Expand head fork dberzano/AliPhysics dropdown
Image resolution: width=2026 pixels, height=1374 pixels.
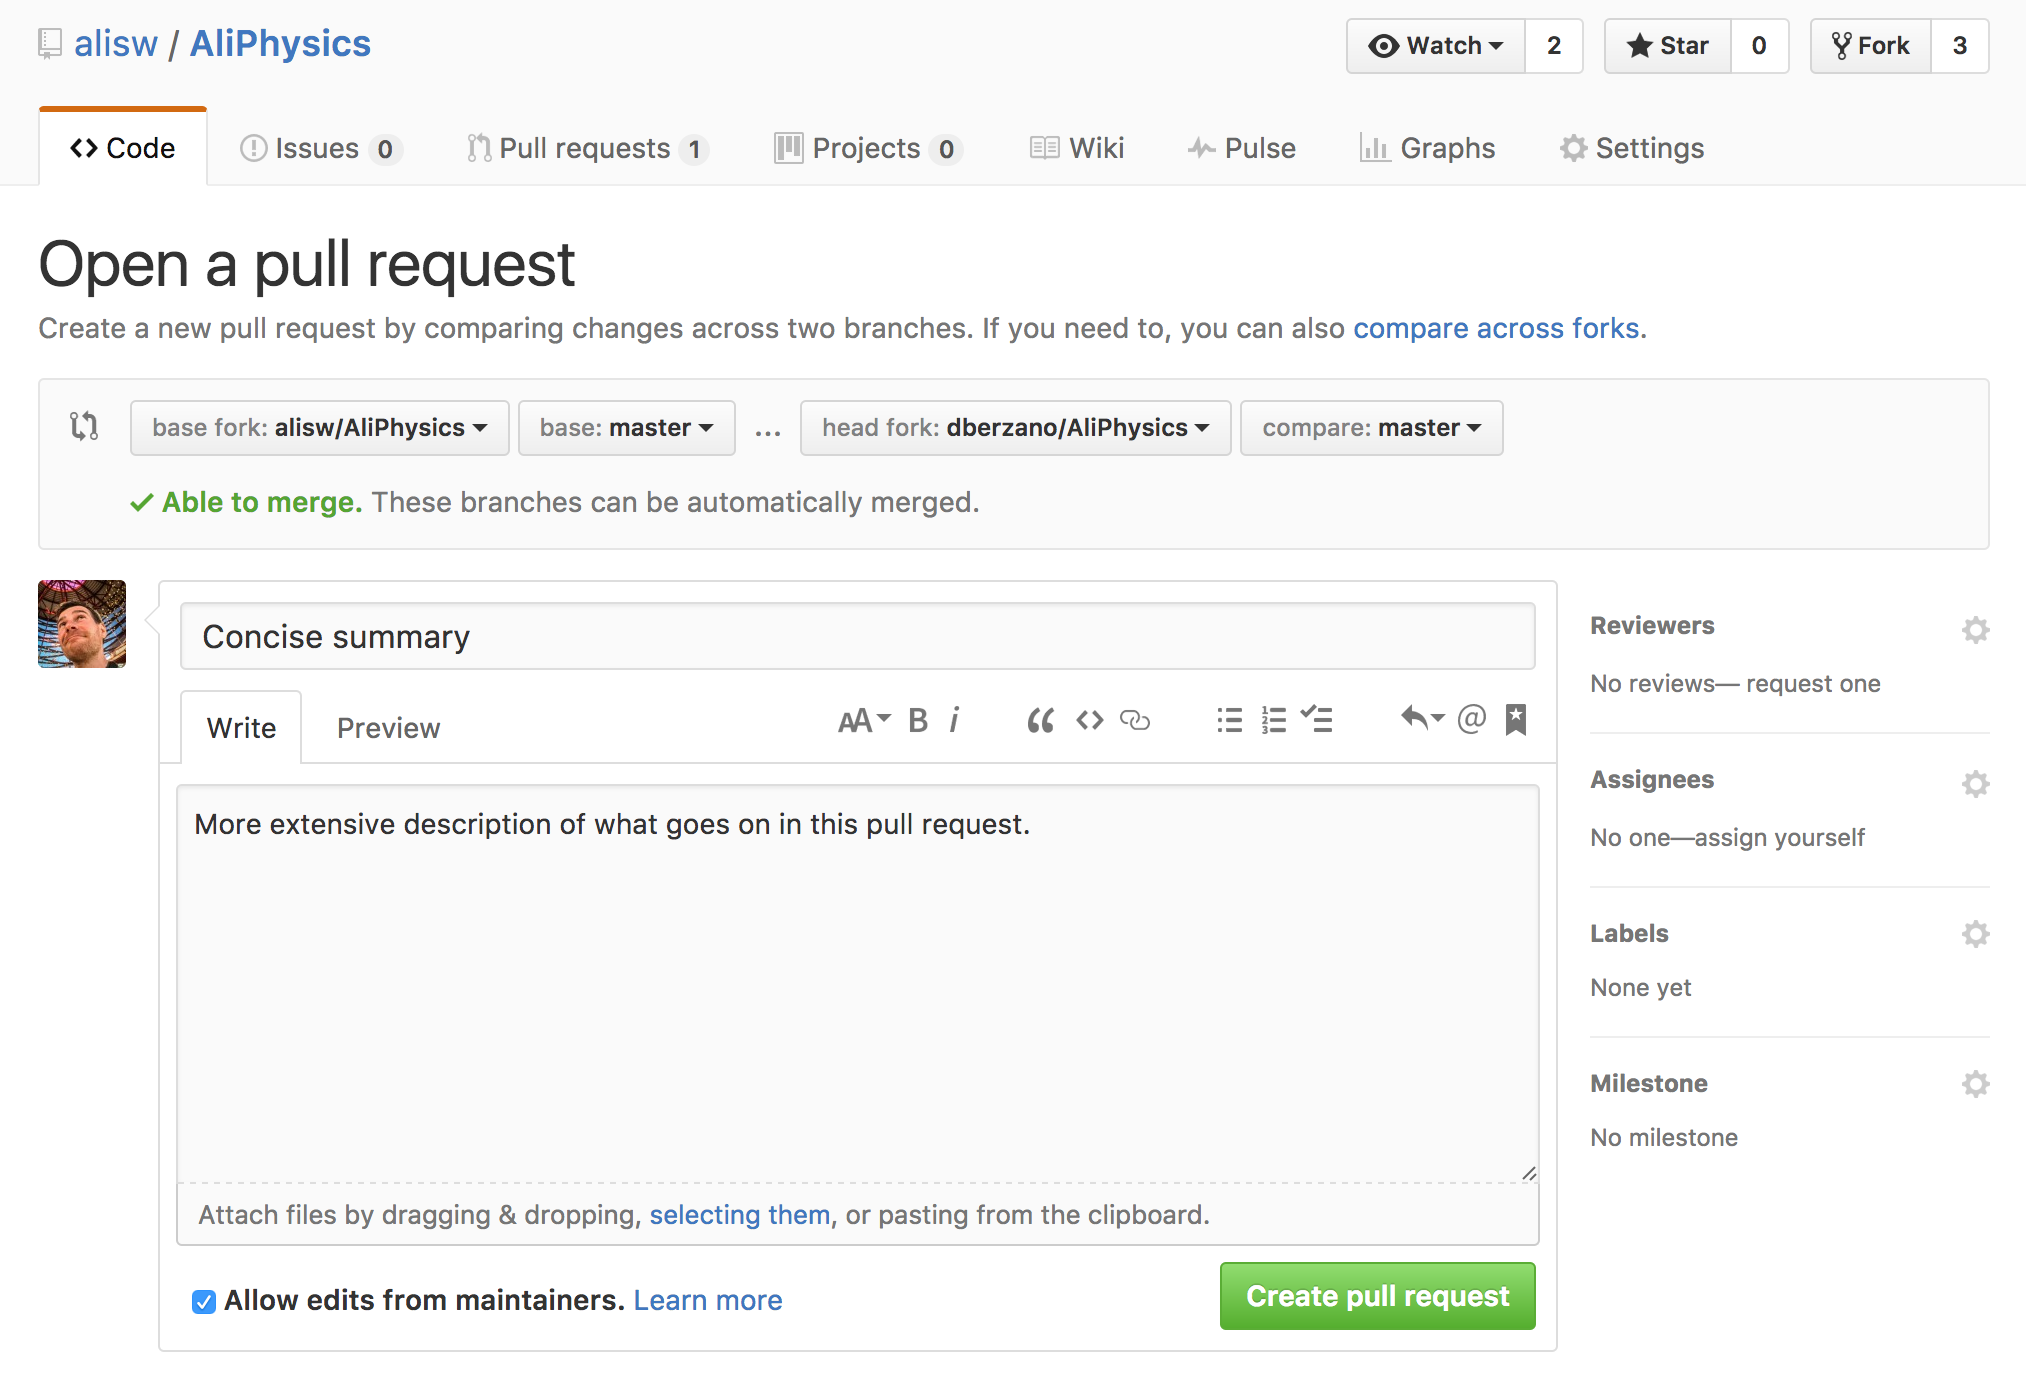coord(1014,428)
